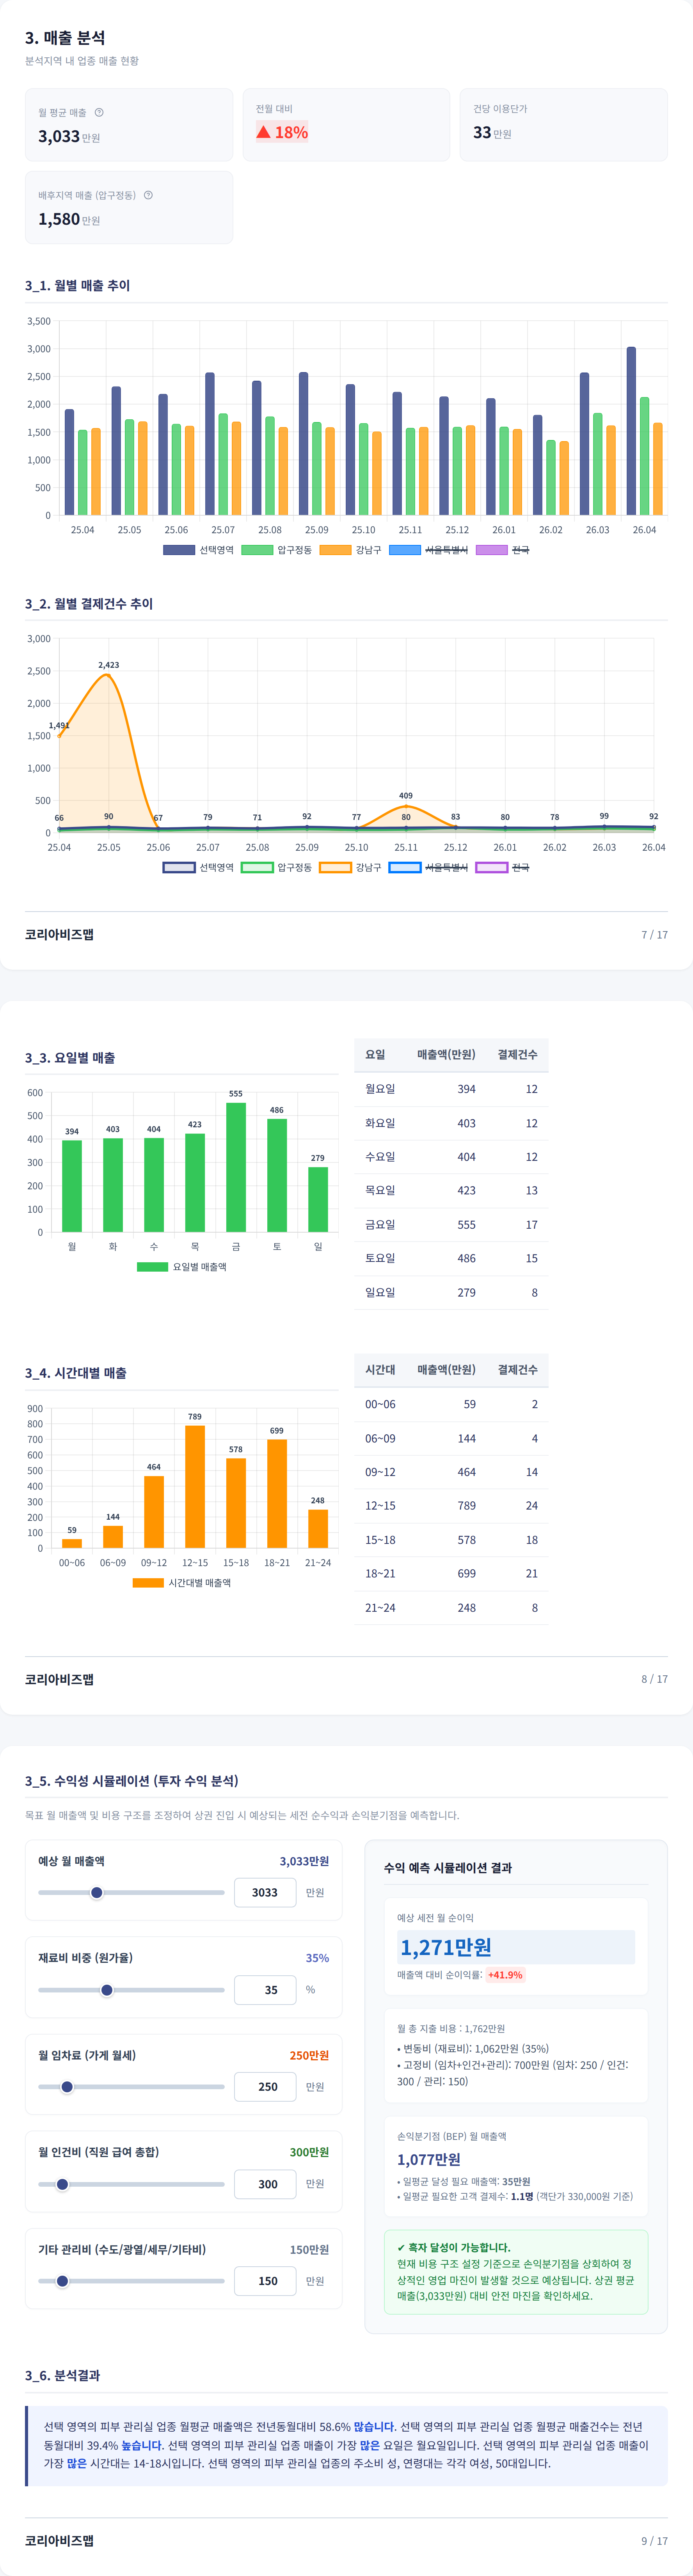The height and width of the screenshot is (2576, 693).
Task: Click the 2,423 peak point label
Action: click(108, 665)
